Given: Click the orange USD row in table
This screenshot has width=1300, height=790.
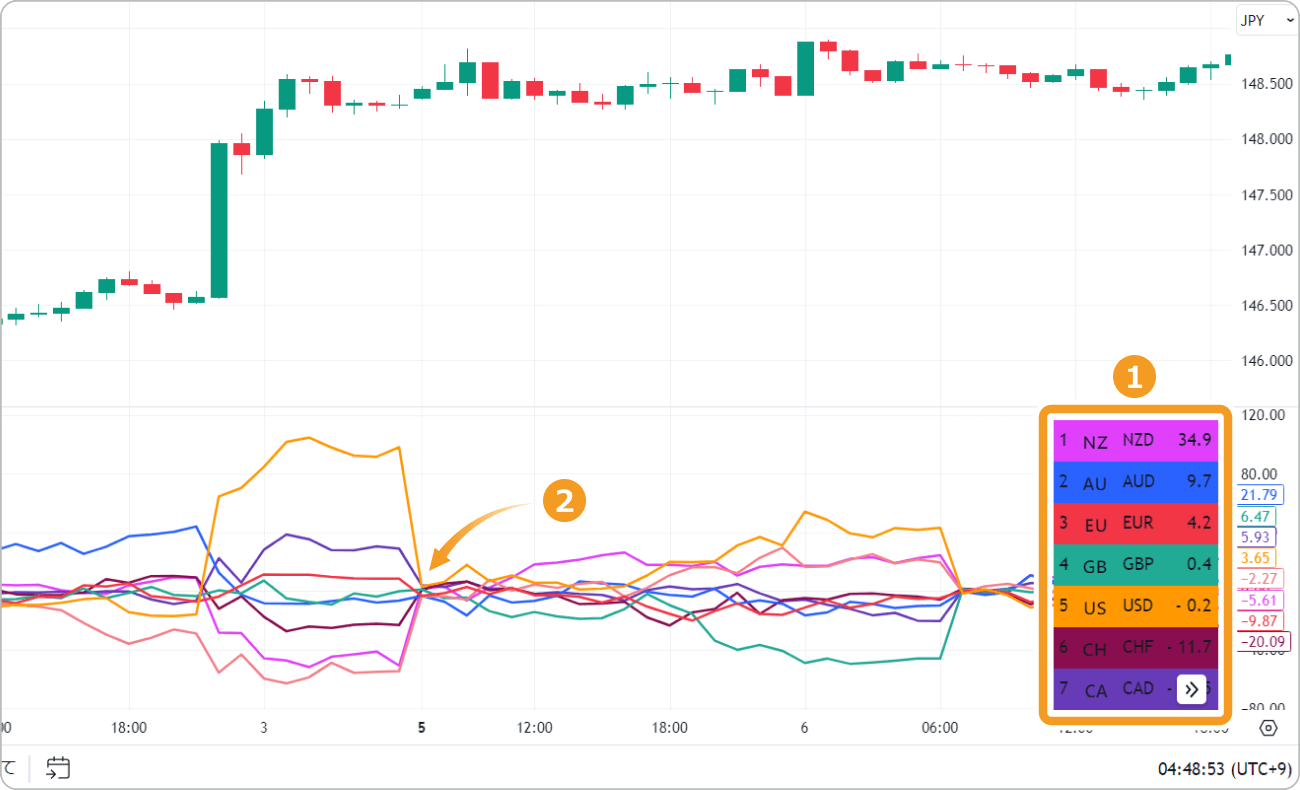Looking at the screenshot, I should pos(1136,606).
